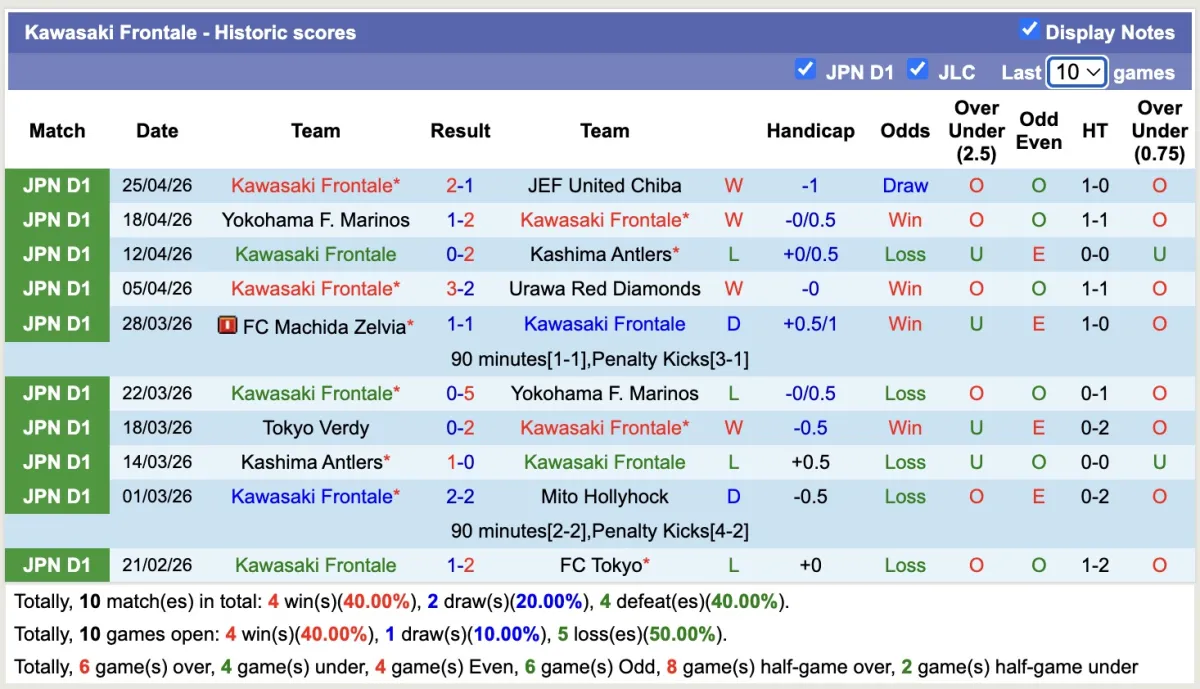Click the Over Under (2.5) column header
Viewport: 1200px width, 689px height.
click(976, 131)
